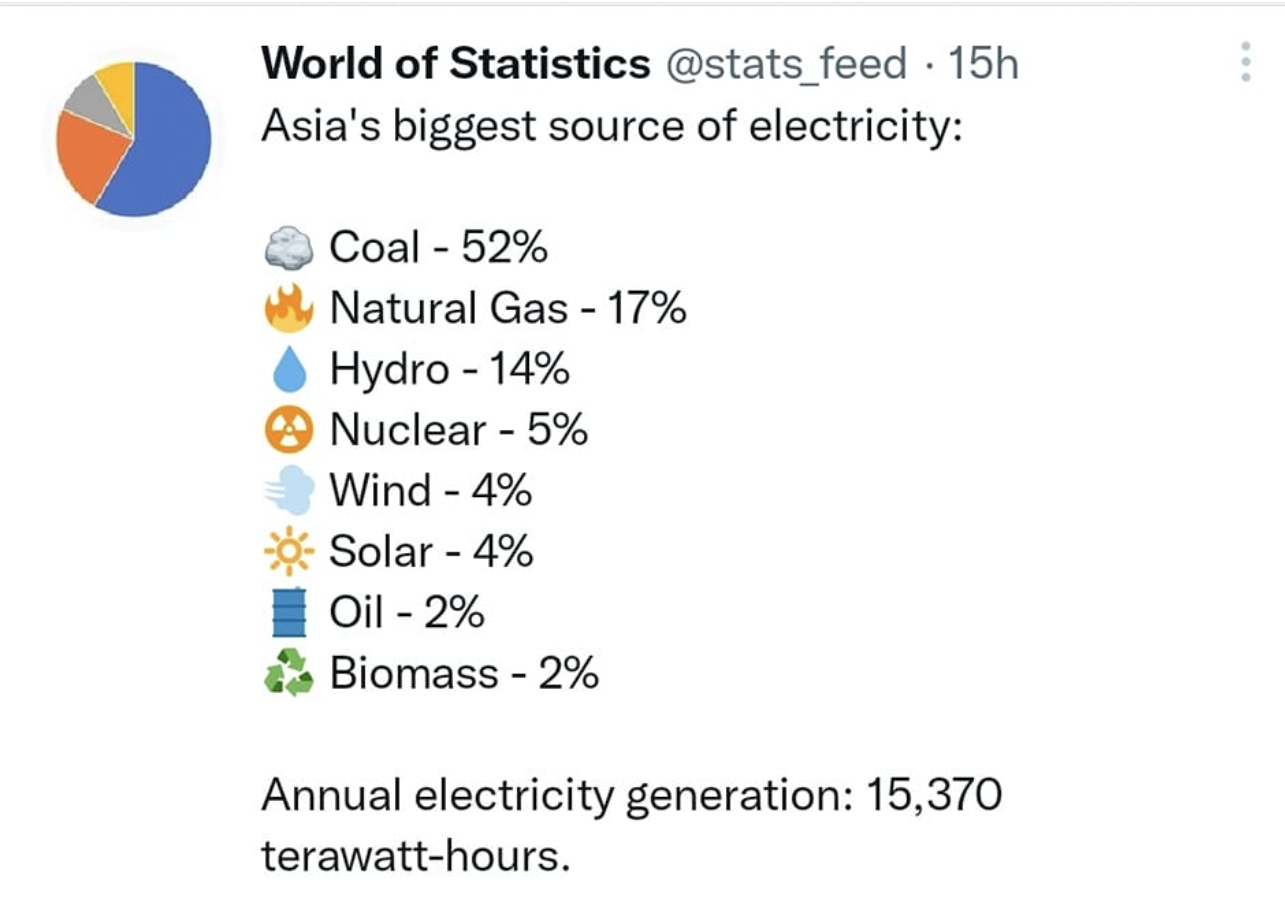The height and width of the screenshot is (910, 1285).
Task: Click the Natural Gas - 17% line
Action: (x=508, y=308)
